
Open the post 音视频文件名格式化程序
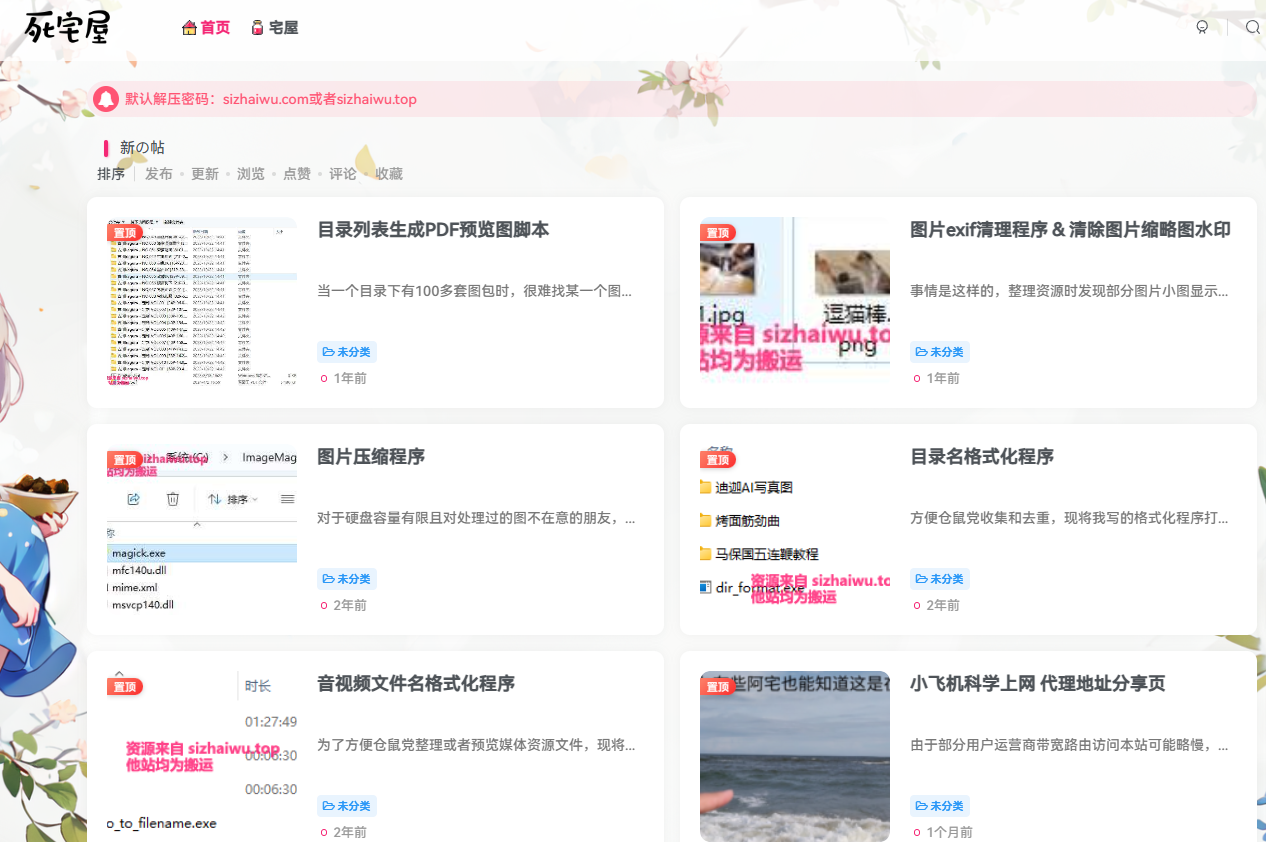point(416,684)
